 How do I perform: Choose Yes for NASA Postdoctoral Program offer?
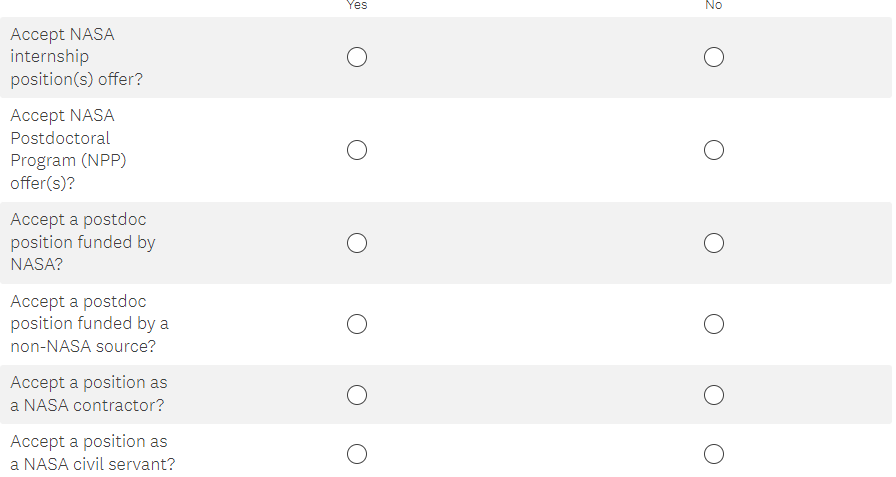pos(357,150)
